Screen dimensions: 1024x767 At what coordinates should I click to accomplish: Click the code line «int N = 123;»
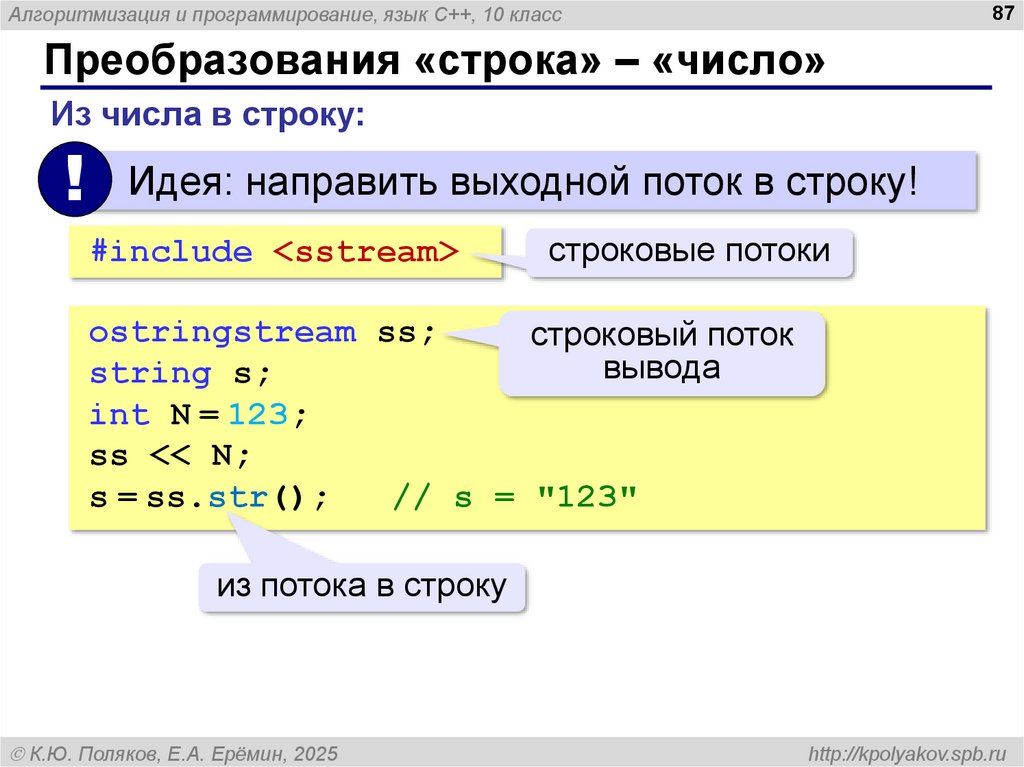pyautogui.click(x=198, y=415)
